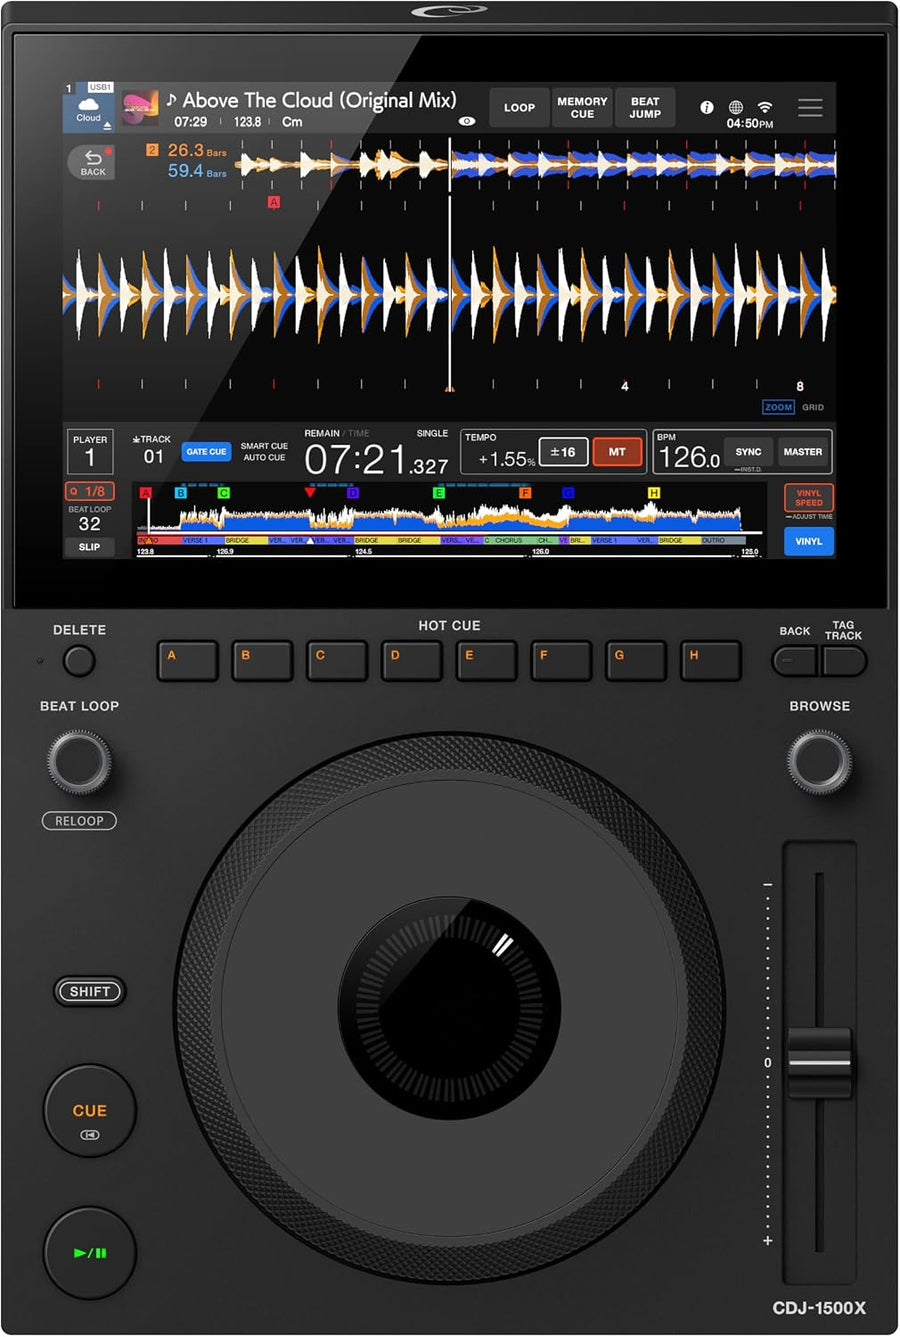Image resolution: width=900 pixels, height=1337 pixels.
Task: Toggle the VINYL SPEED adjust button
Action: [x=809, y=498]
